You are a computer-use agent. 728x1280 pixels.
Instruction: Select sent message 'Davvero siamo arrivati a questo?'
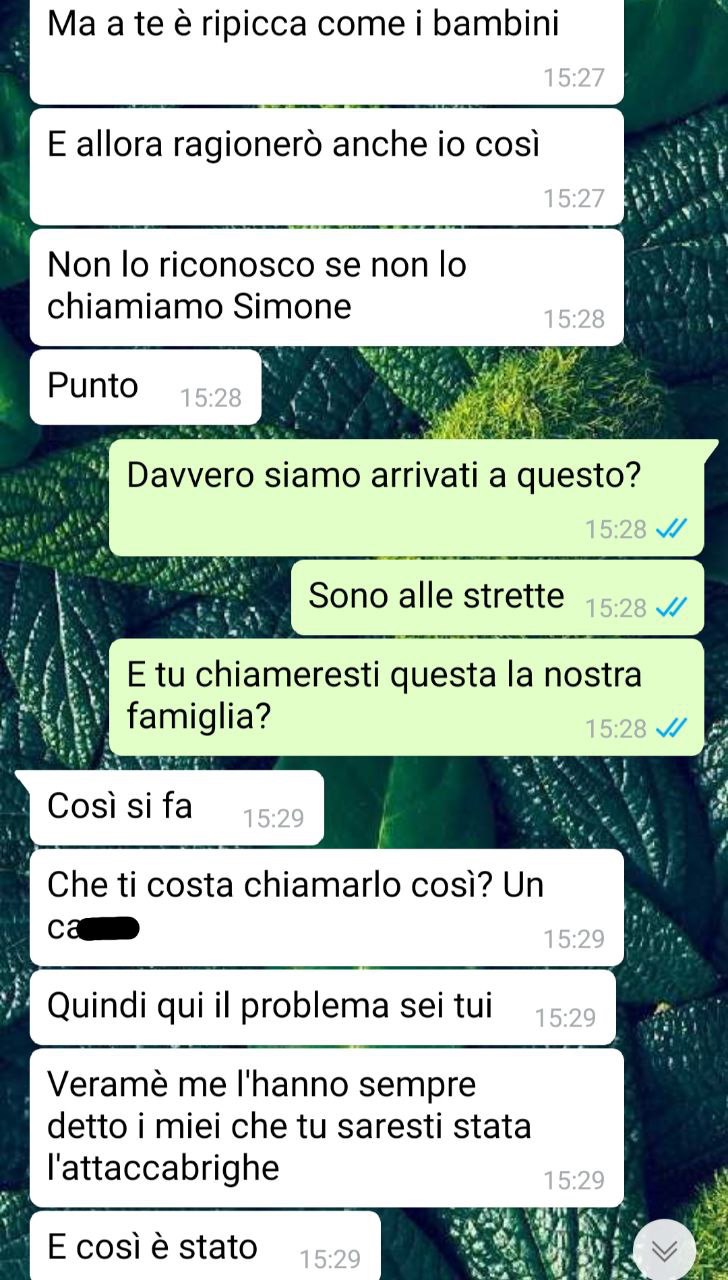413,497
